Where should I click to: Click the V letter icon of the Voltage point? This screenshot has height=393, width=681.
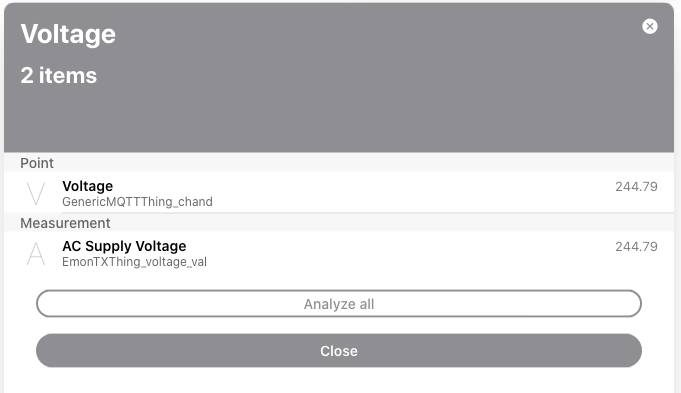point(36,194)
